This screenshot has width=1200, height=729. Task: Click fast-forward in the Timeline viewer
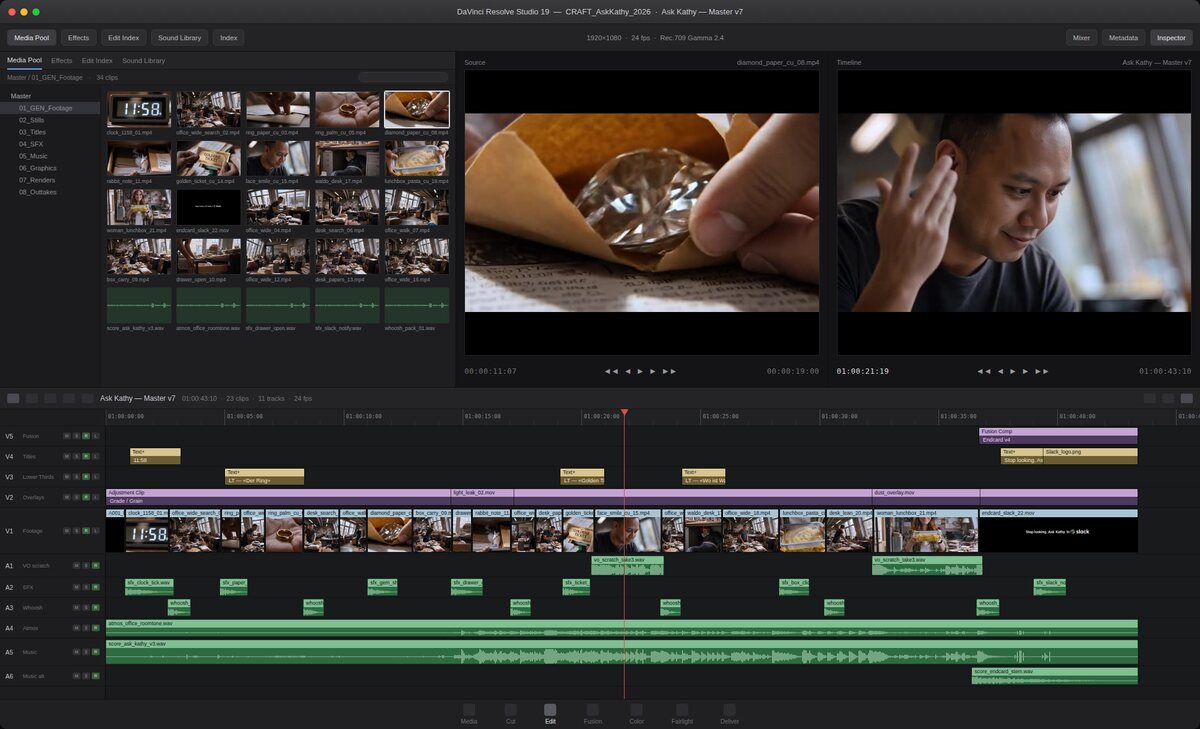tap(1041, 371)
